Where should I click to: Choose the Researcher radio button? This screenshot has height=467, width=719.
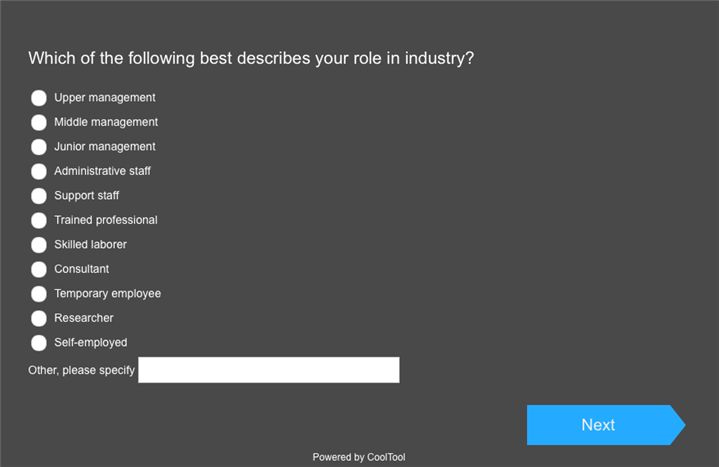coord(39,318)
